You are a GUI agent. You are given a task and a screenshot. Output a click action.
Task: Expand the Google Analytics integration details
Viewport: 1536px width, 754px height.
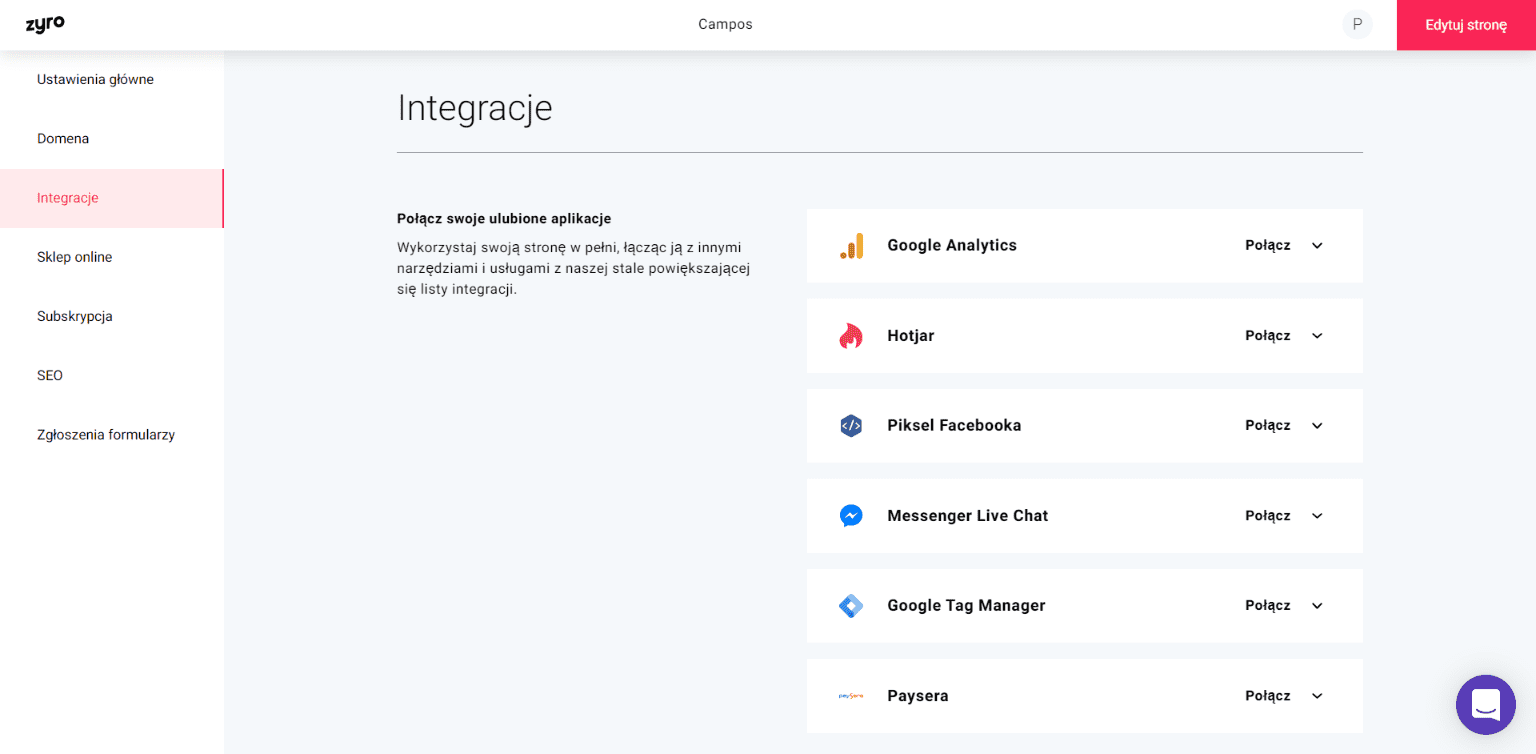pos(1317,245)
